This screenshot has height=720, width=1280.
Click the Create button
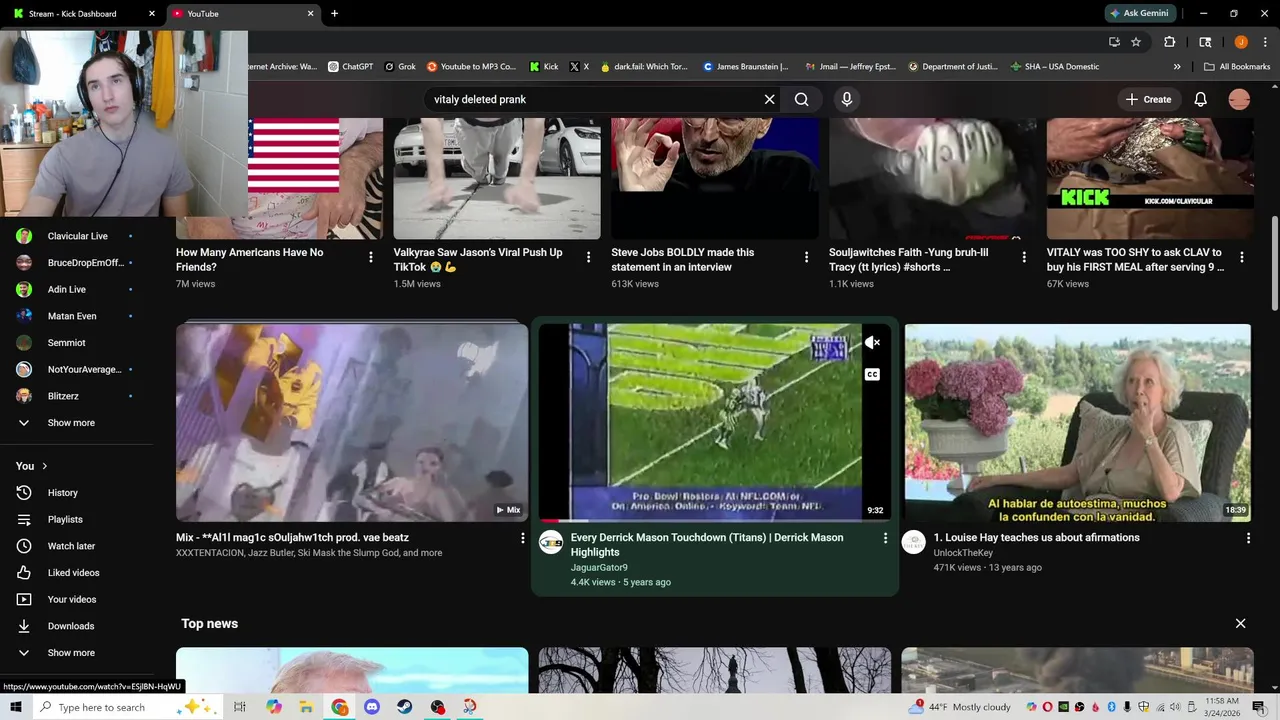click(1148, 99)
